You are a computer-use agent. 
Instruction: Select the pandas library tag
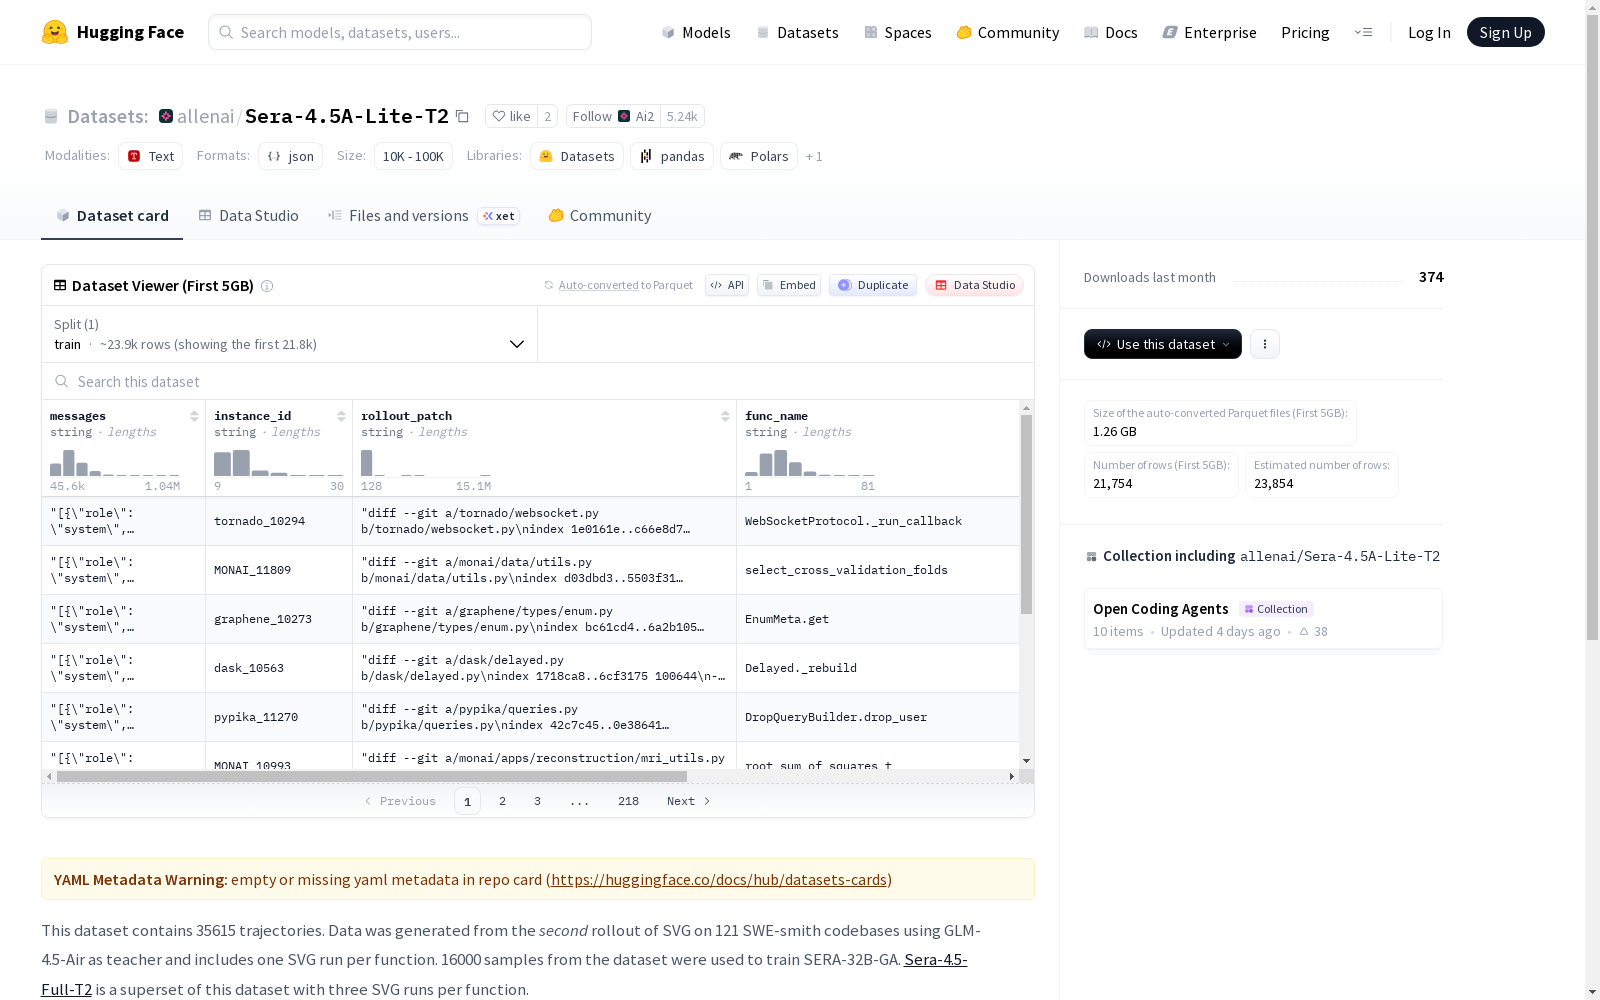point(672,156)
